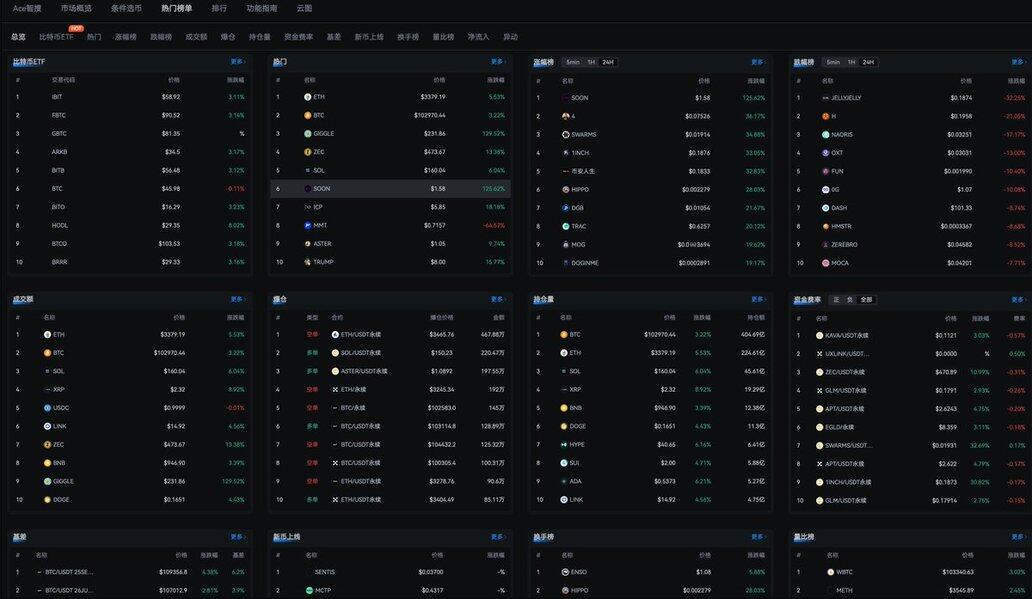Expand 爆仓 panel via 更多 arrow
Image resolution: width=1032 pixels, height=599 pixels.
click(498, 299)
